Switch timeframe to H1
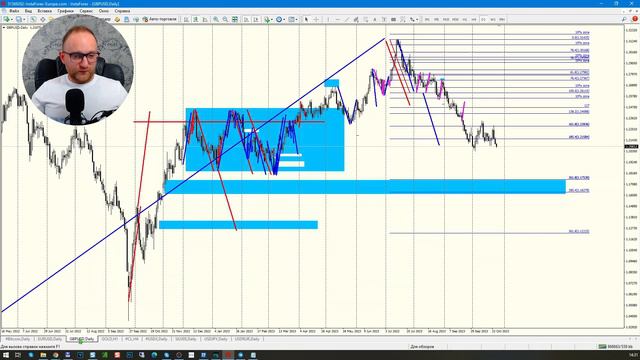Viewport: 640px width, 360px height. pos(464,19)
